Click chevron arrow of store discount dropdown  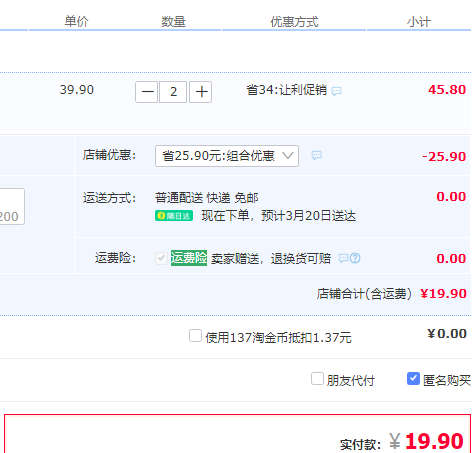point(287,156)
